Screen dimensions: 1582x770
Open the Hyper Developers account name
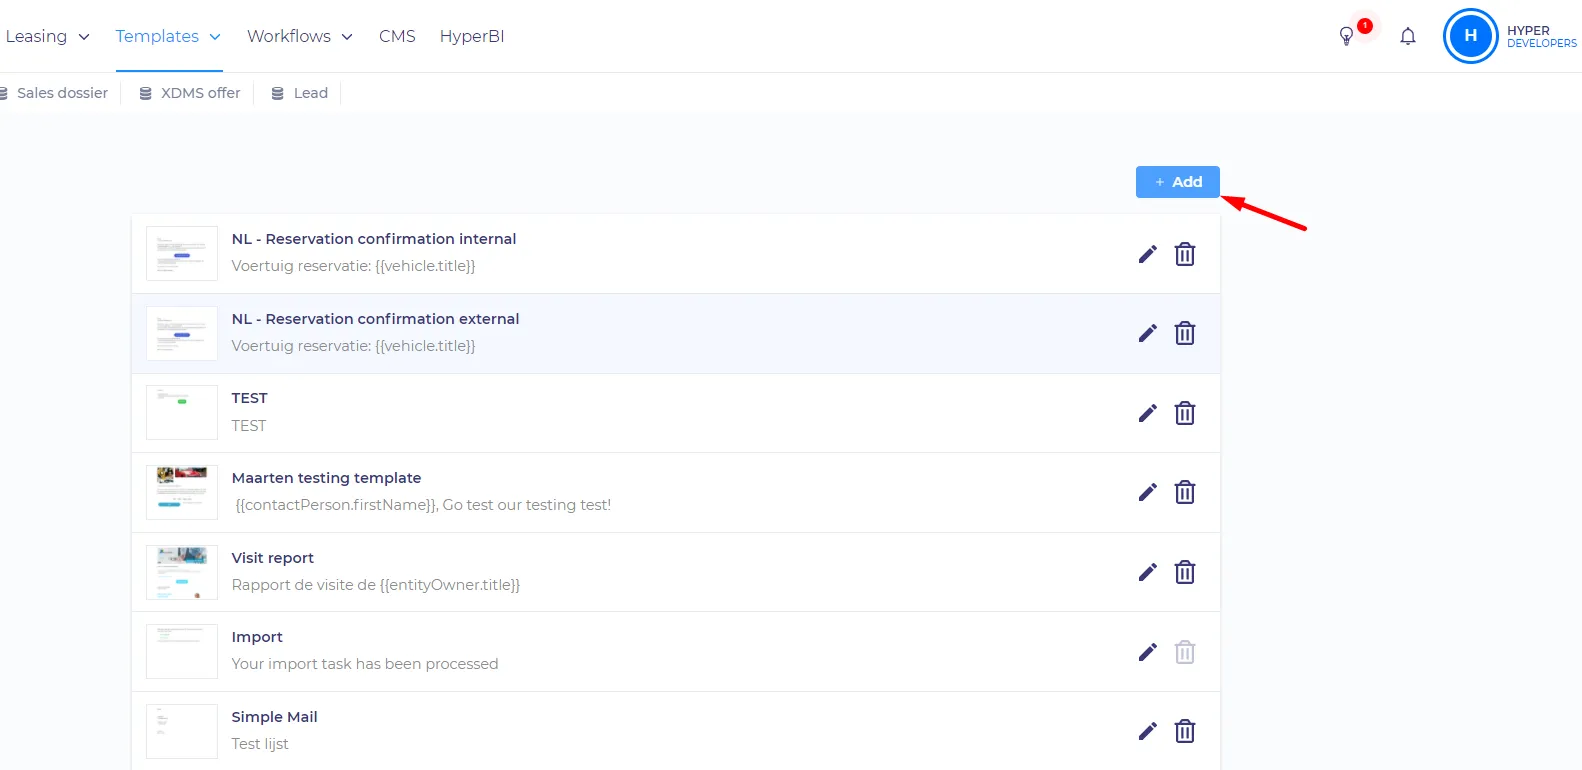tap(1541, 37)
